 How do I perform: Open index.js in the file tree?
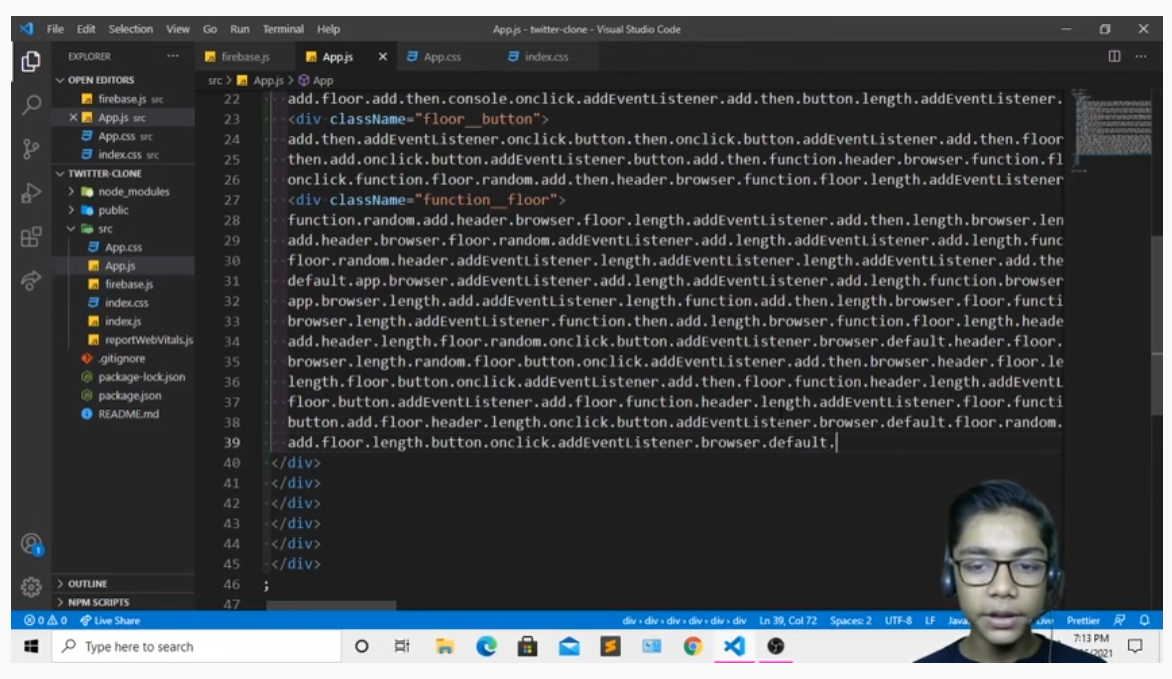[x=123, y=322]
